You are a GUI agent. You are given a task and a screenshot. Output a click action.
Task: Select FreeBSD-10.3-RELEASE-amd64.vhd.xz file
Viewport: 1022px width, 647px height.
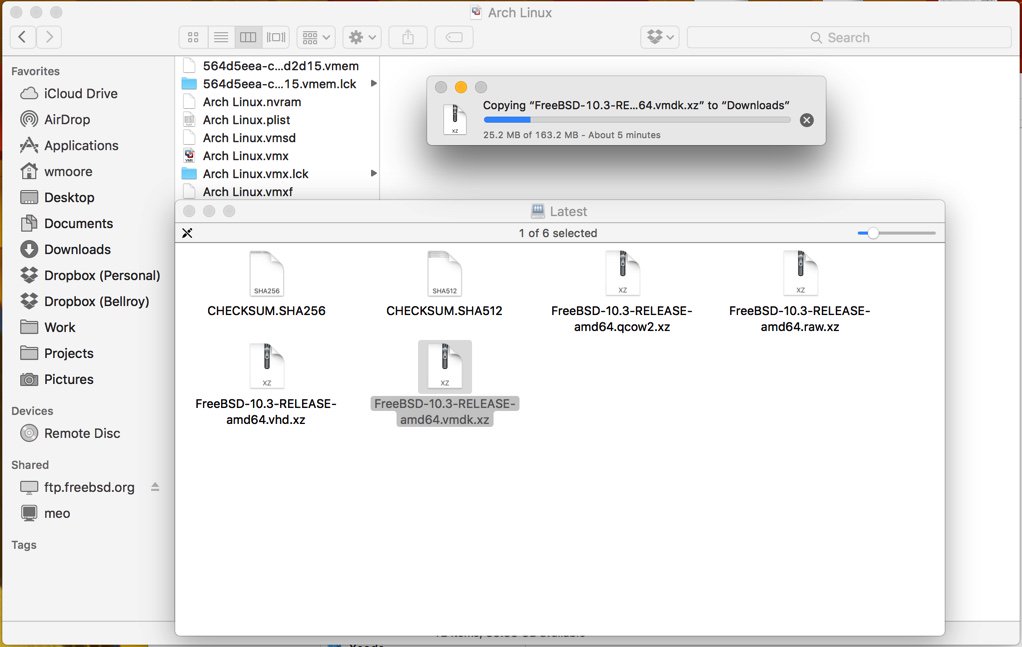tap(266, 384)
